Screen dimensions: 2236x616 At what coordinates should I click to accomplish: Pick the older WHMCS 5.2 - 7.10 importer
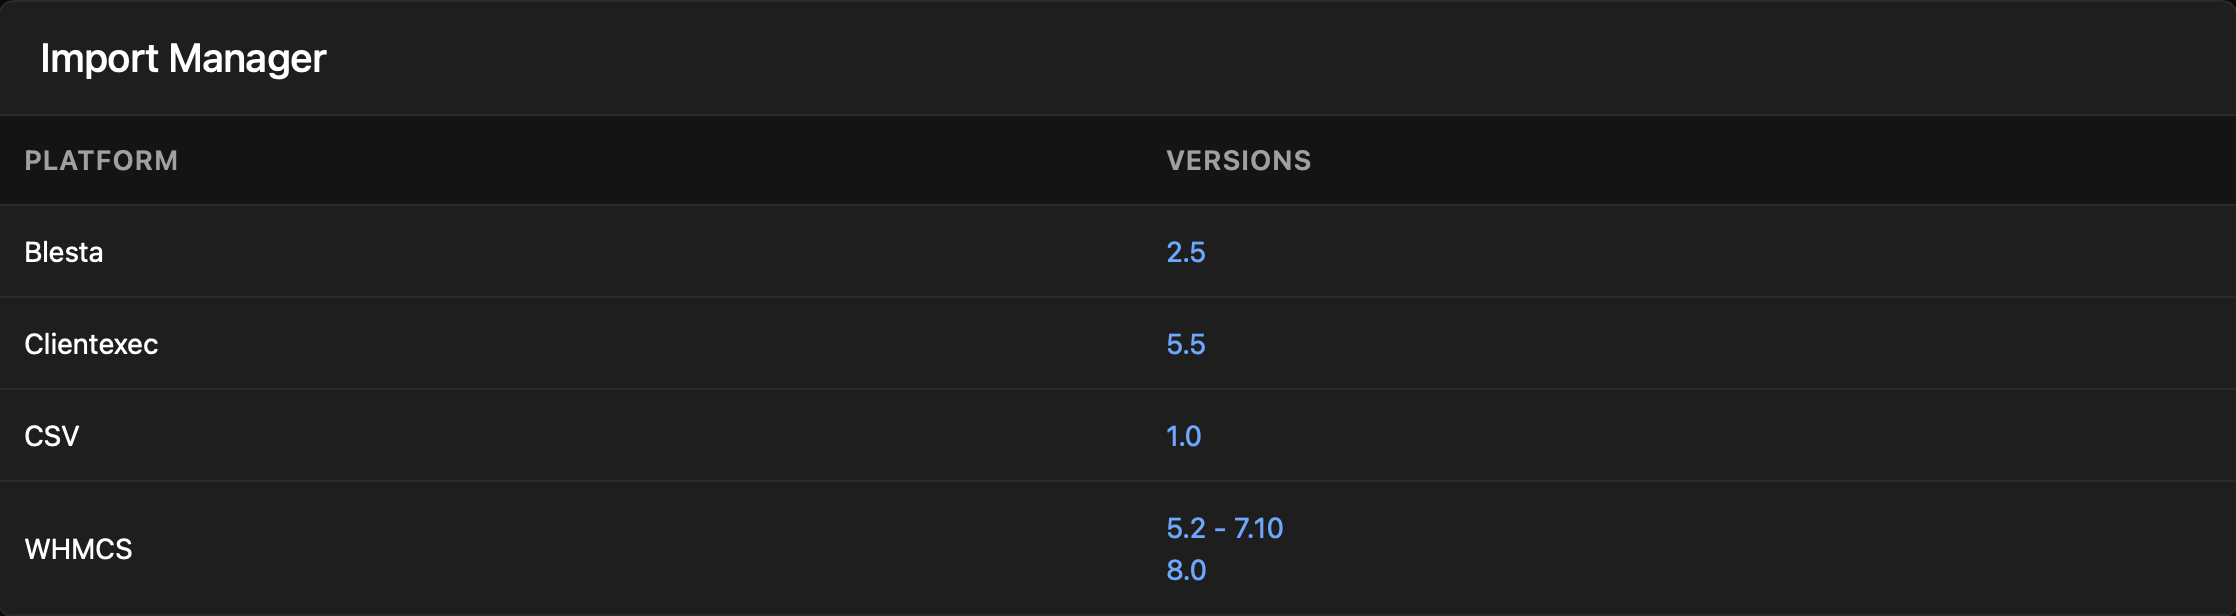point(1224,528)
